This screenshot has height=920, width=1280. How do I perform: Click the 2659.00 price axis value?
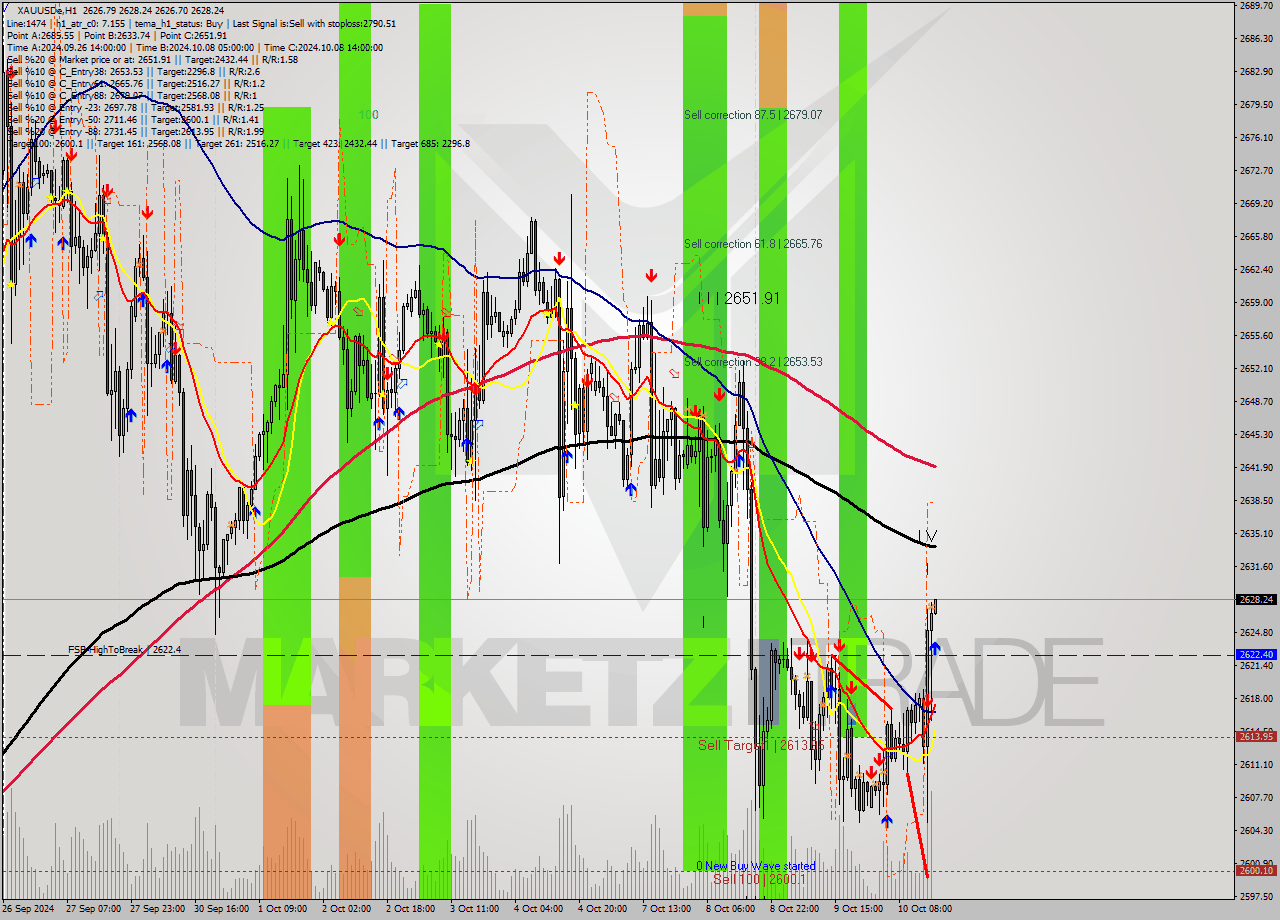pyautogui.click(x=1256, y=302)
